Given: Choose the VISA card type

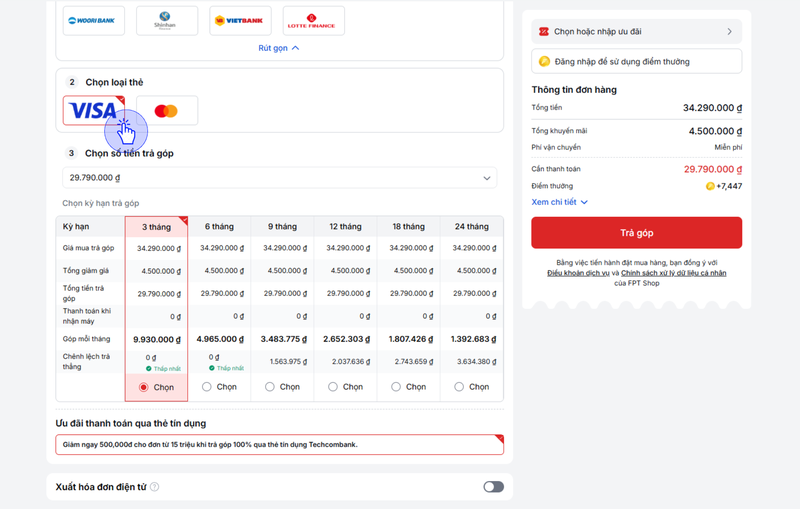Looking at the screenshot, I should [93, 110].
